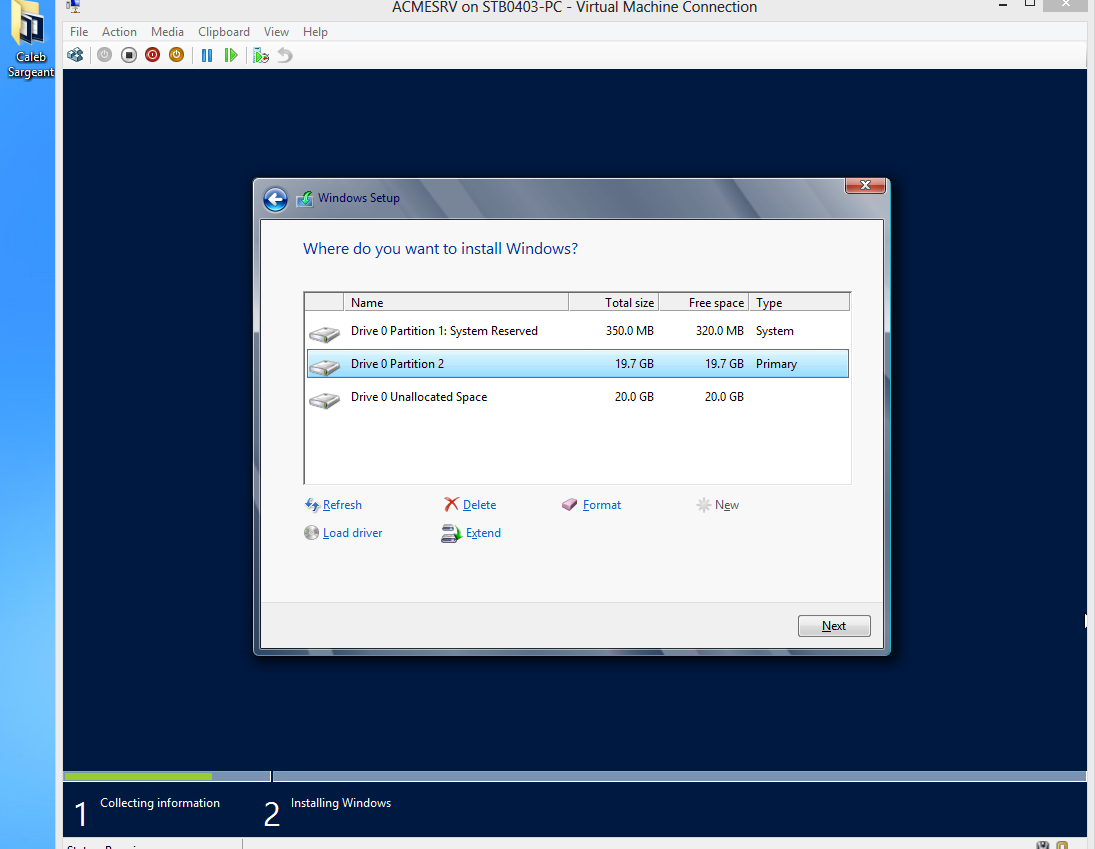Open the Clipboard menu
The image size is (1095, 849).
(x=223, y=32)
